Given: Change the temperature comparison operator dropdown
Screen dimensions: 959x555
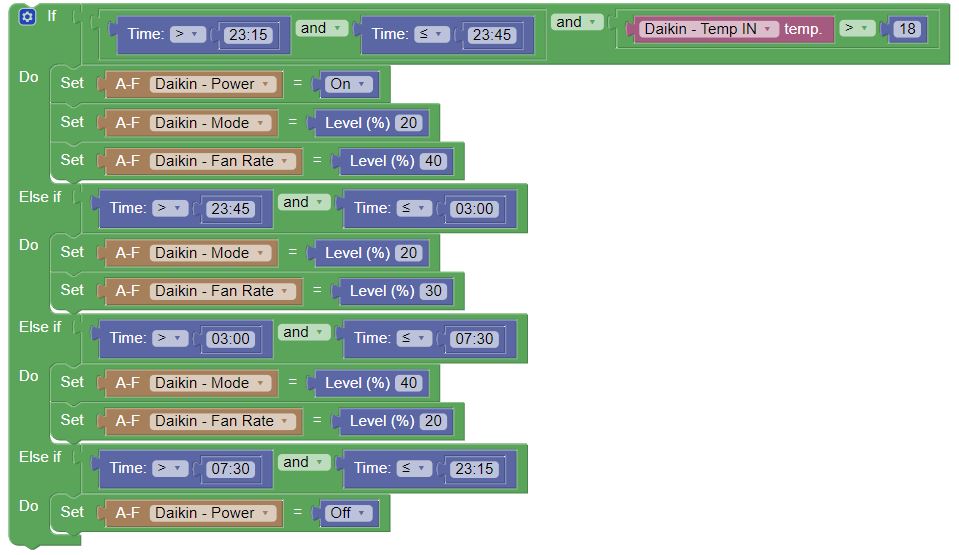Looking at the screenshot, I should pyautogui.click(x=857, y=28).
